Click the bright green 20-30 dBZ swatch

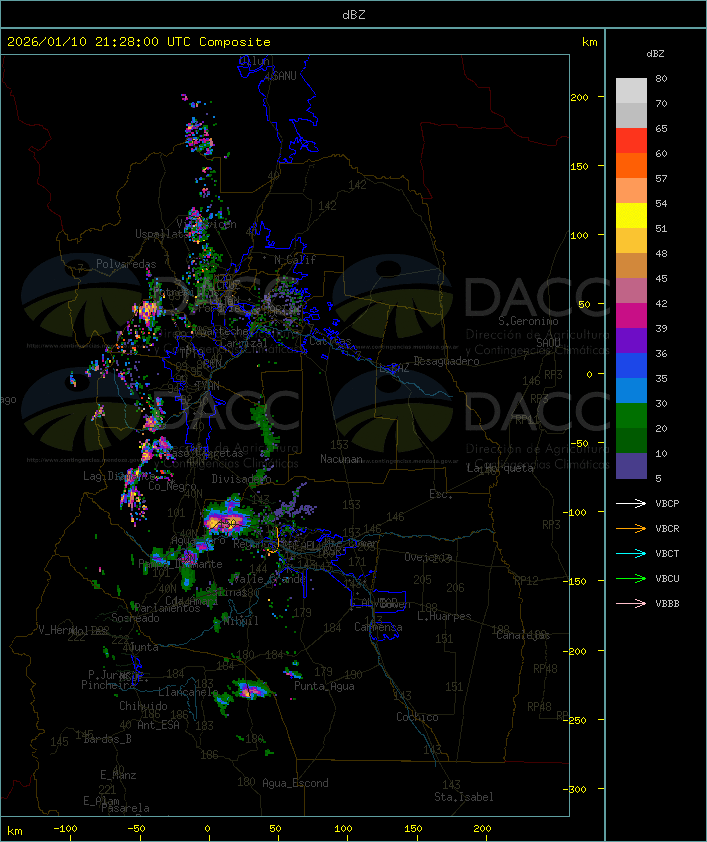pos(631,416)
